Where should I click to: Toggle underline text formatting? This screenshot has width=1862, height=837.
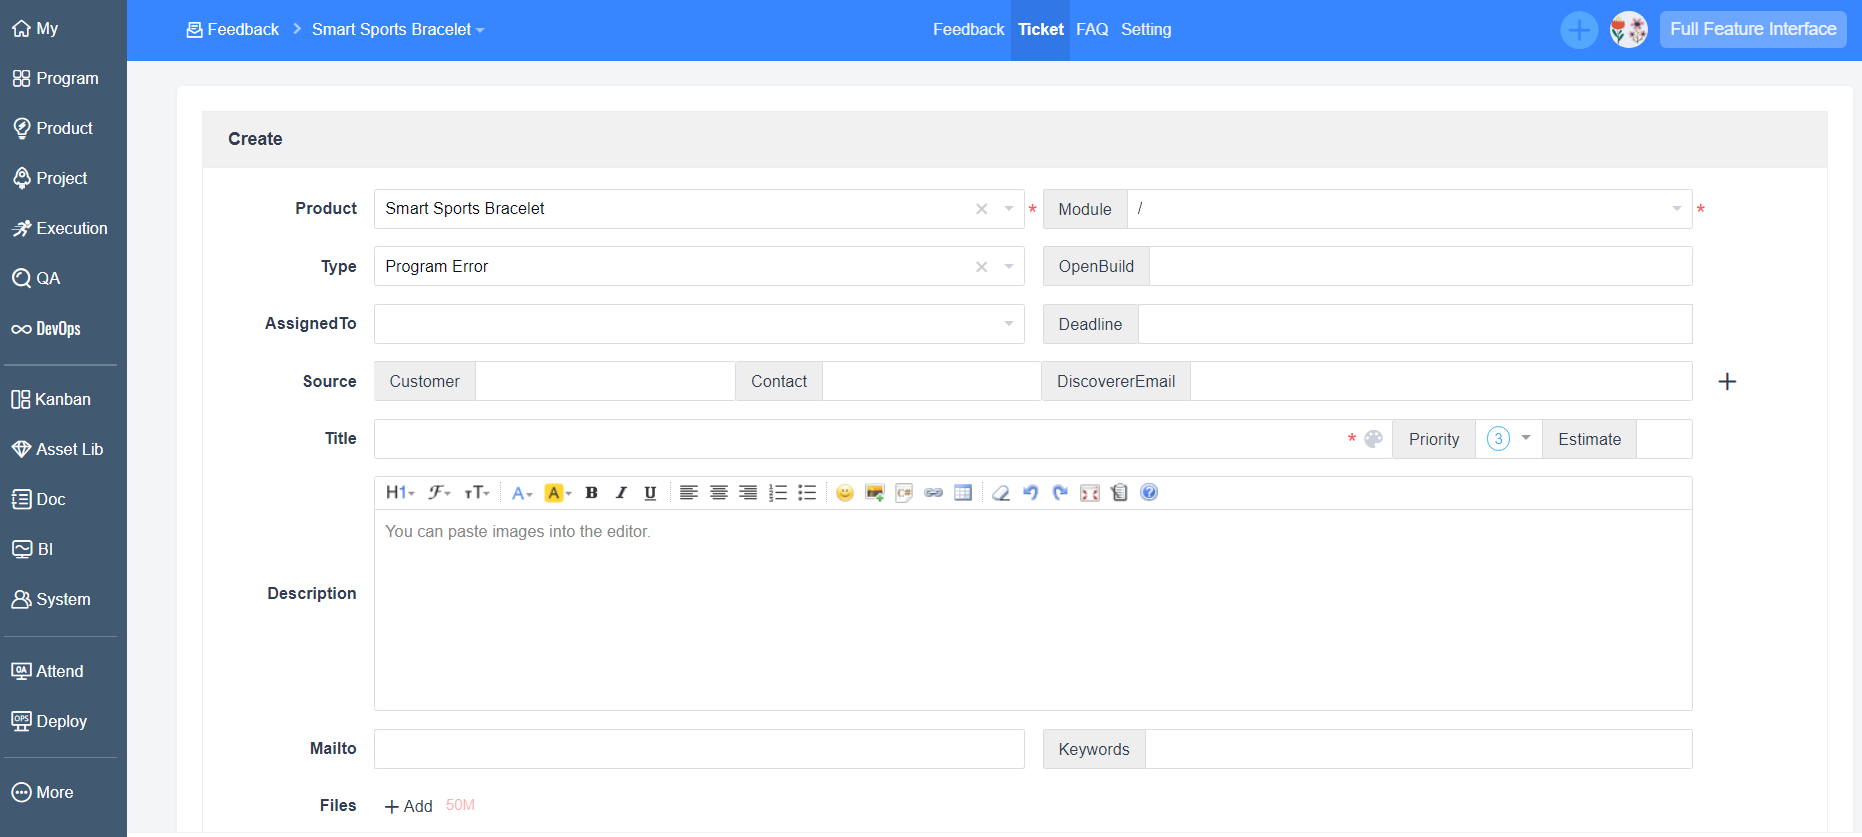point(650,492)
